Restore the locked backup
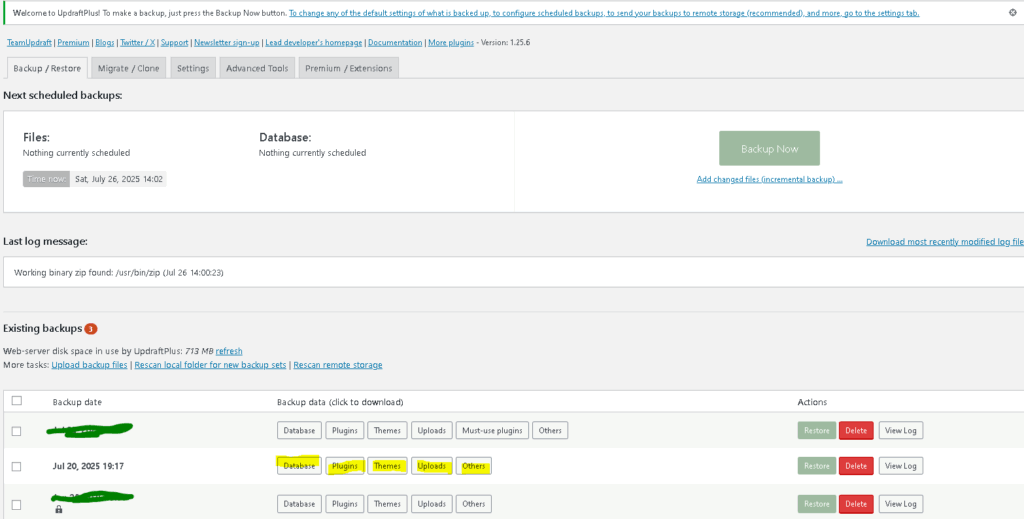The image size is (1024, 519). (816, 504)
